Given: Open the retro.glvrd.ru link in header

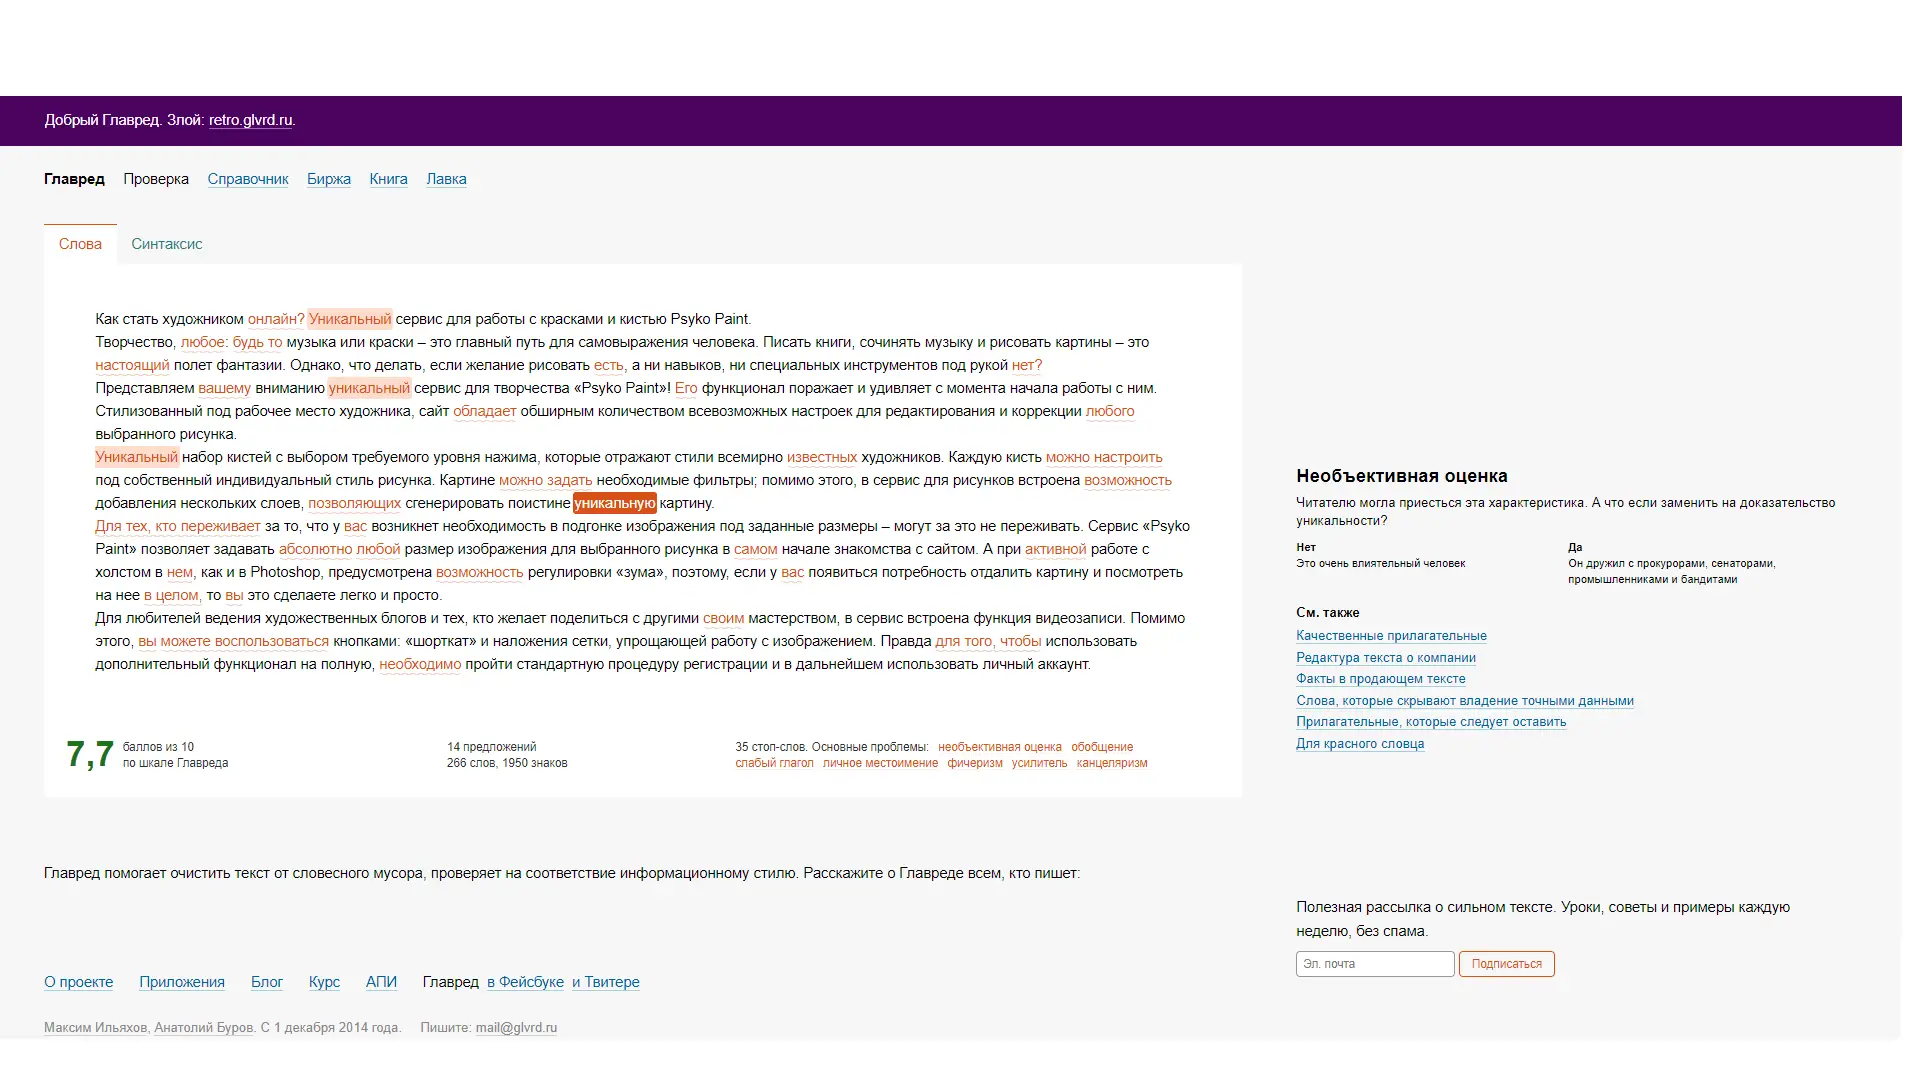Looking at the screenshot, I should click(250, 120).
